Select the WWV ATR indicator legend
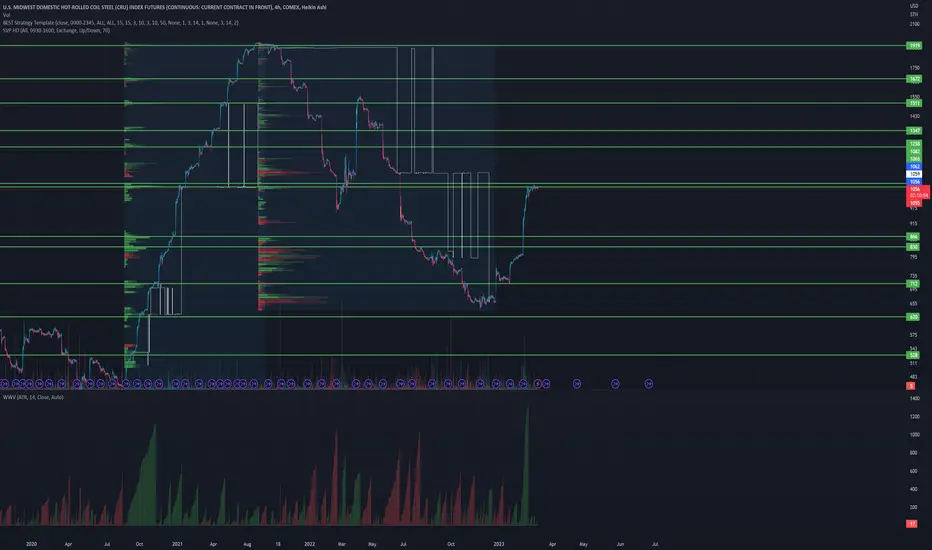This screenshot has width=932, height=550. coord(33,397)
